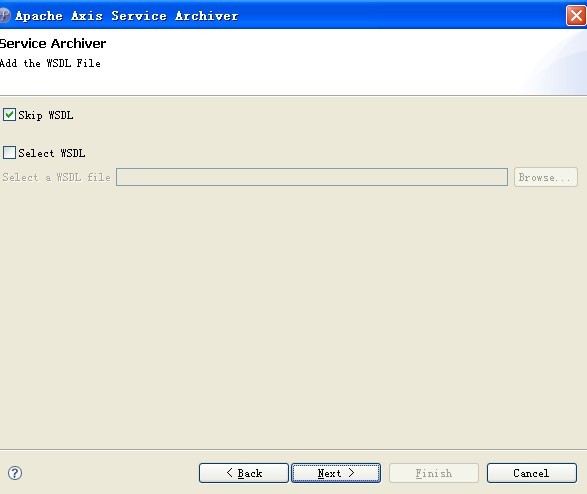The image size is (587, 494).
Task: Click the 'Service Archiver' heading
Action: (x=53, y=43)
